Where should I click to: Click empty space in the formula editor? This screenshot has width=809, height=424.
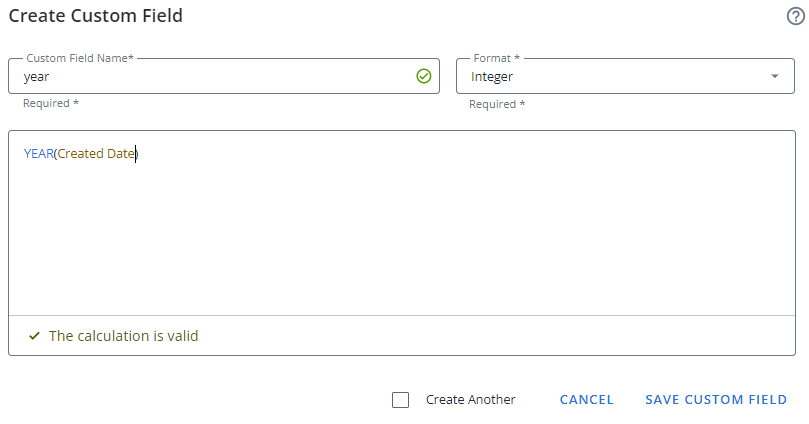pos(400,240)
